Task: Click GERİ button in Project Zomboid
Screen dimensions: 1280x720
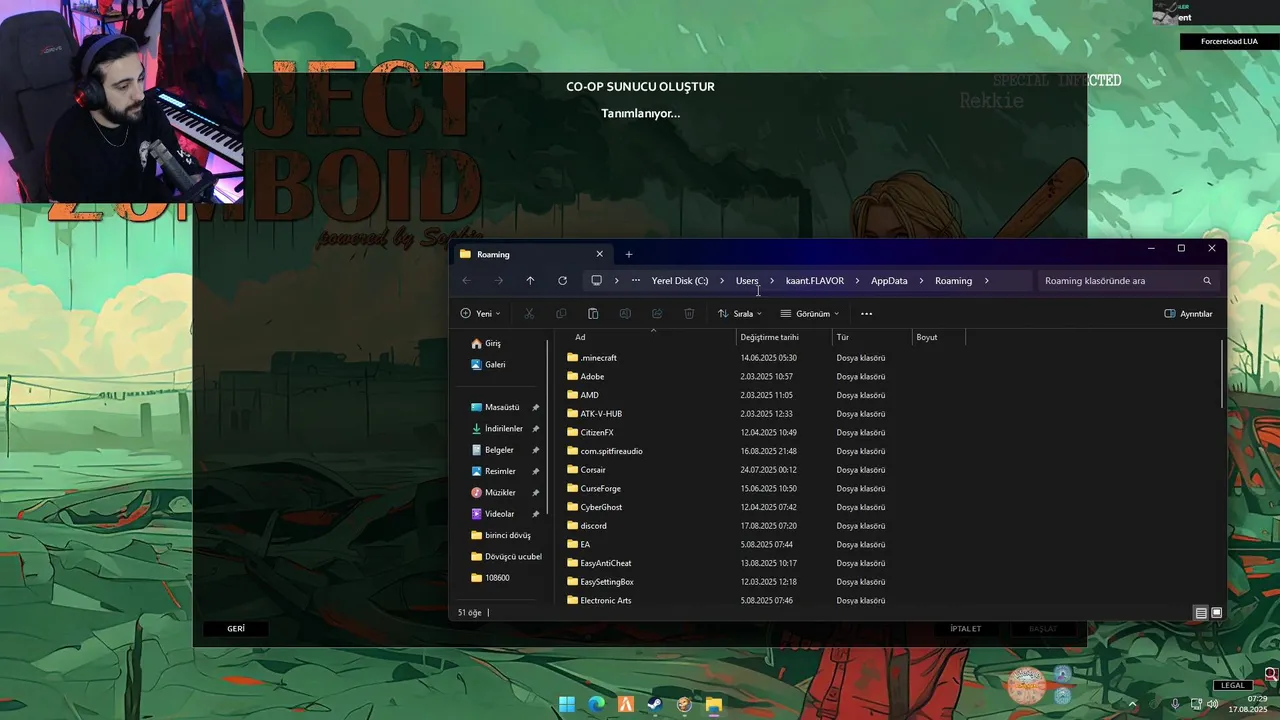Action: (x=236, y=629)
